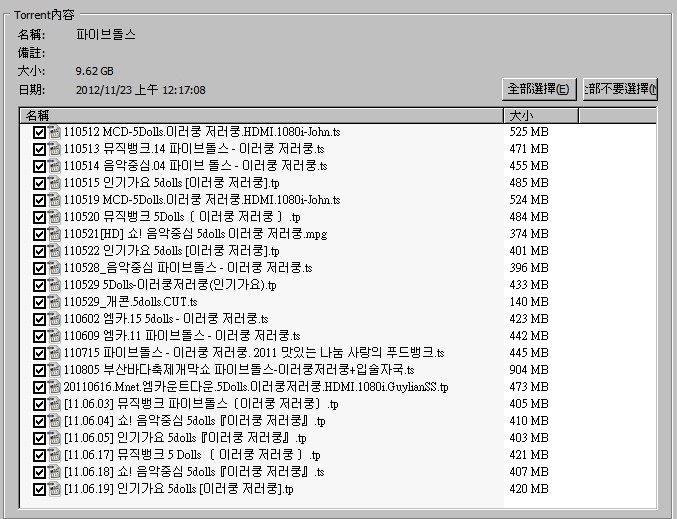677x519 pixels.
Task: Click the file icon of 110520 row
Action: pyautogui.click(x=54, y=217)
